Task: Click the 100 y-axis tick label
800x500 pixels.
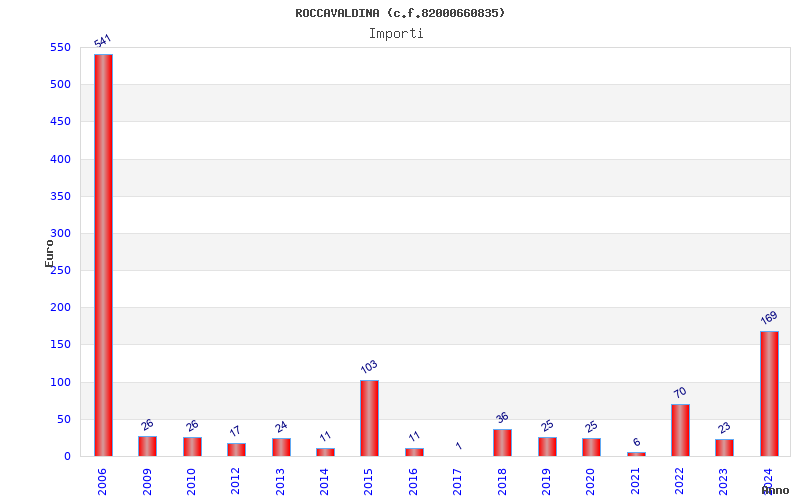Action: click(x=60, y=382)
